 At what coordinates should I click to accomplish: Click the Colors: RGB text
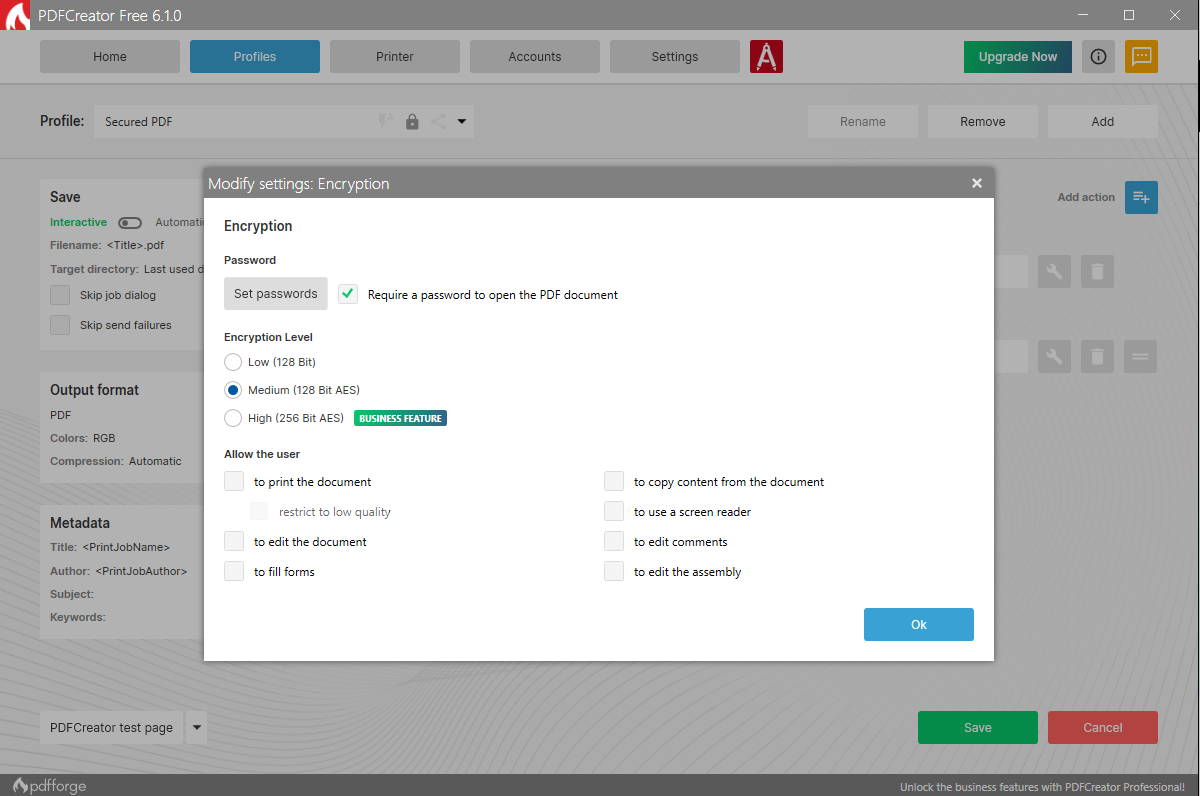[83, 438]
